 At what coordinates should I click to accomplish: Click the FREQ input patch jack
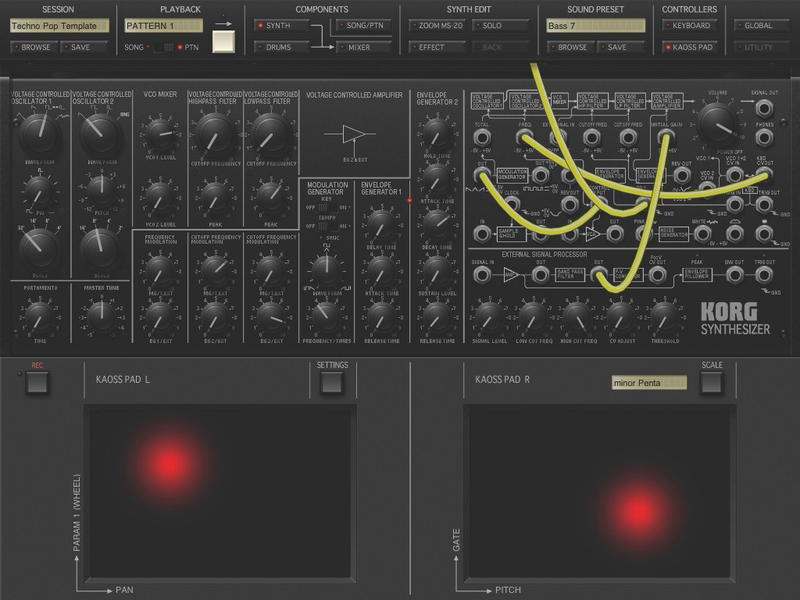tap(524, 137)
